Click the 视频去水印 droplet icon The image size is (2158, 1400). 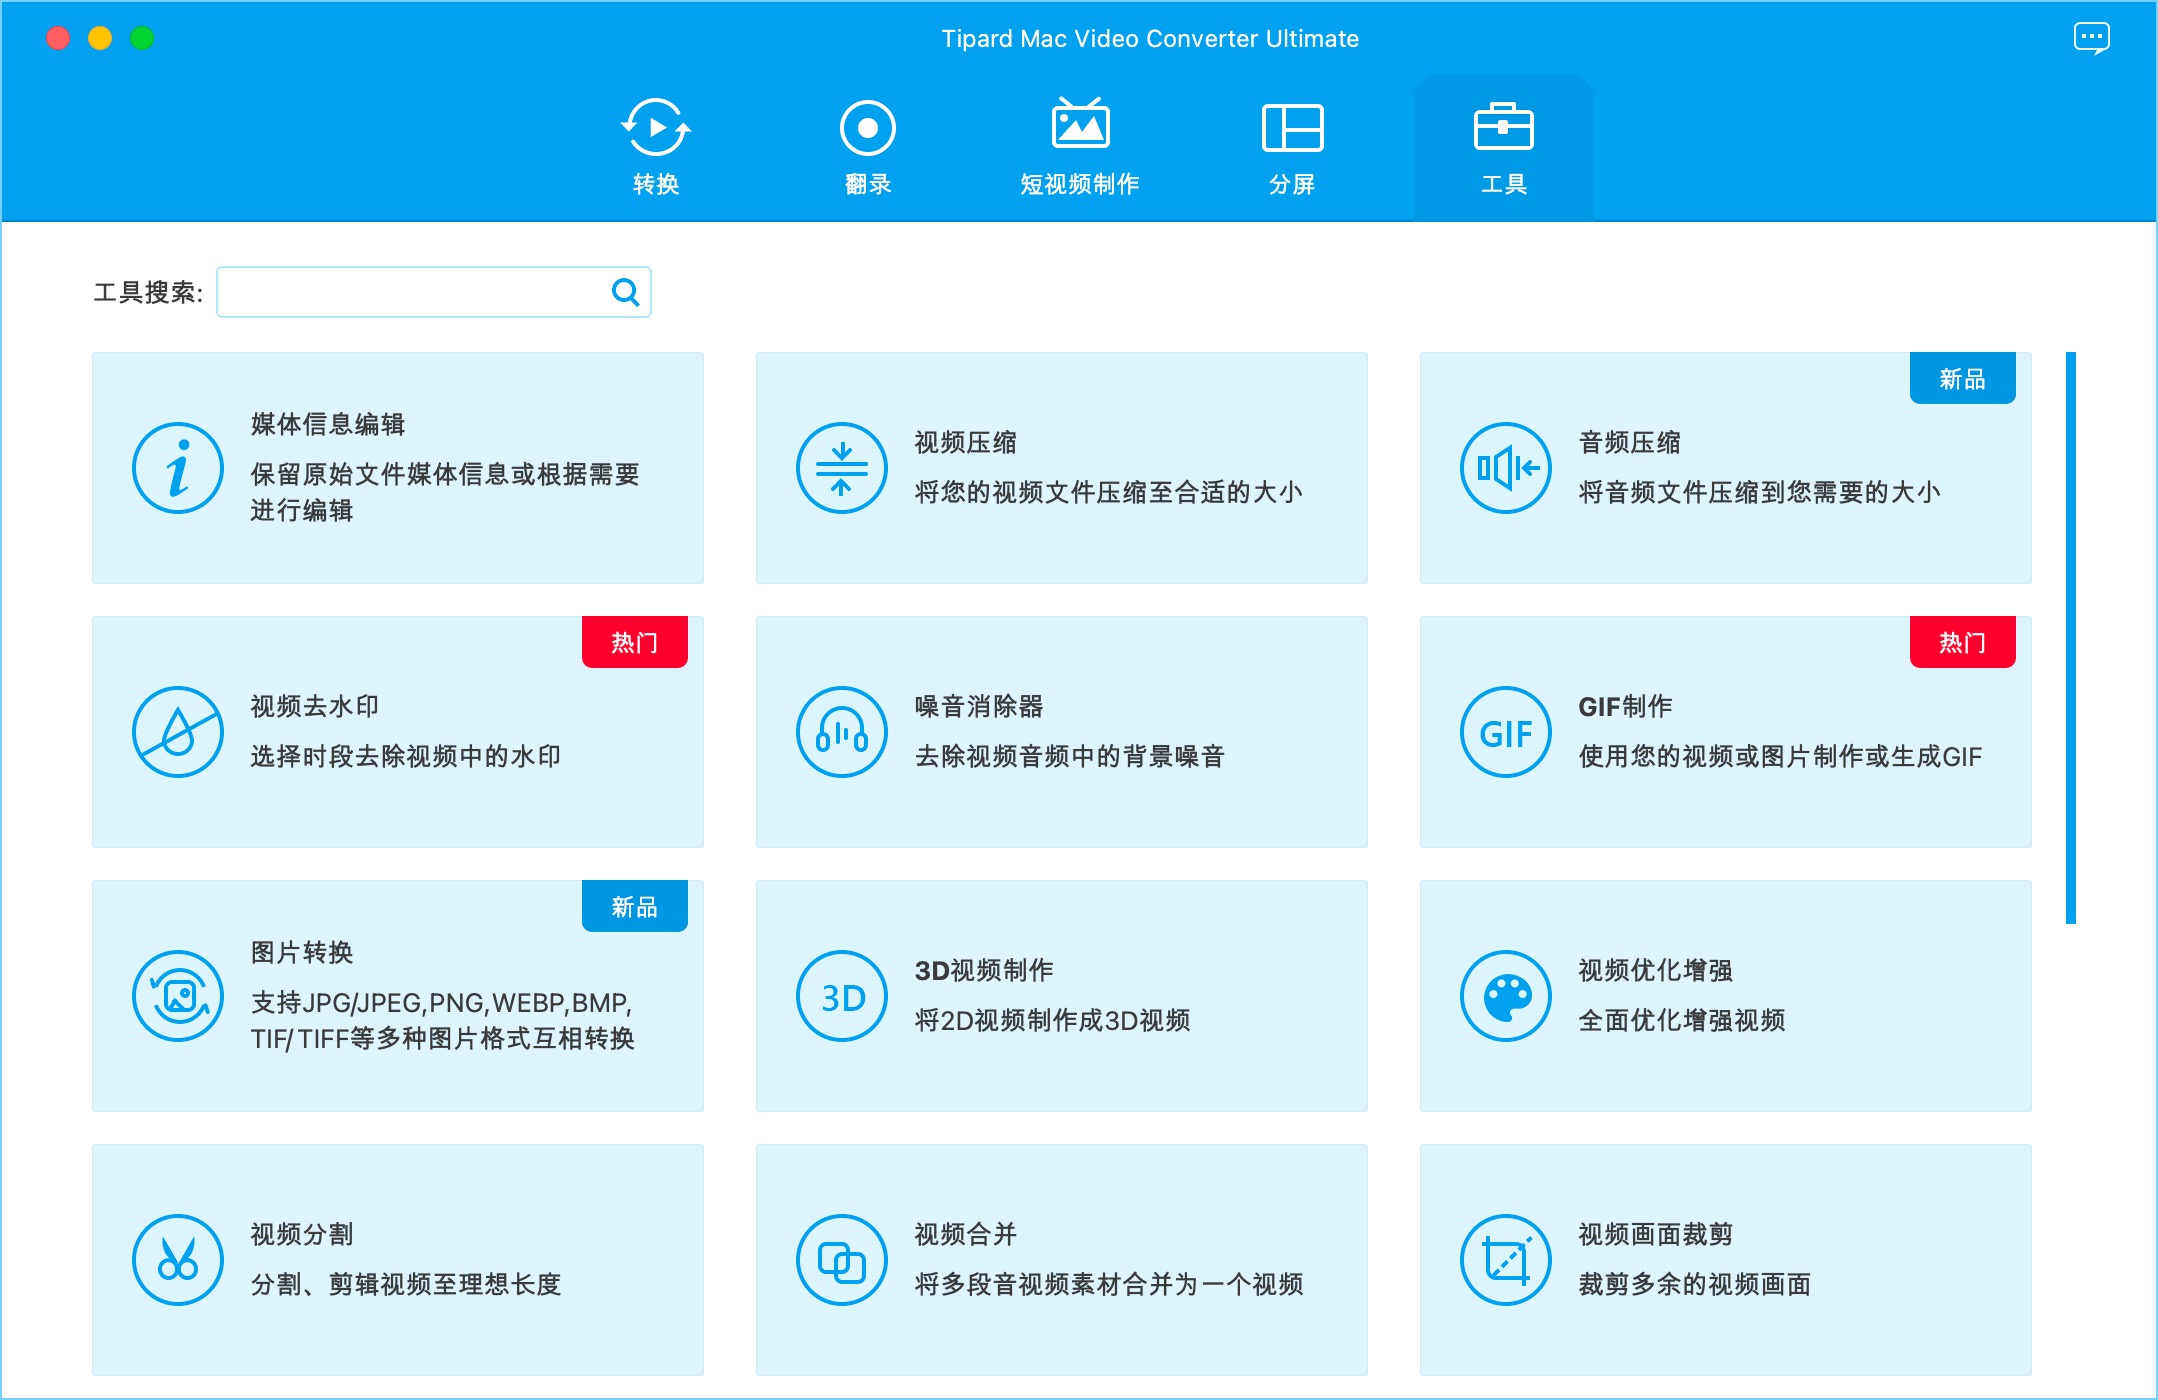coord(178,732)
